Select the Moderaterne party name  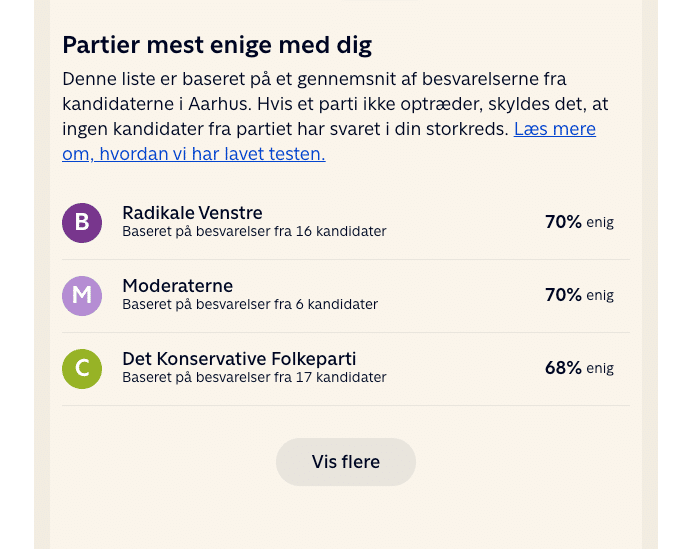[x=177, y=286]
